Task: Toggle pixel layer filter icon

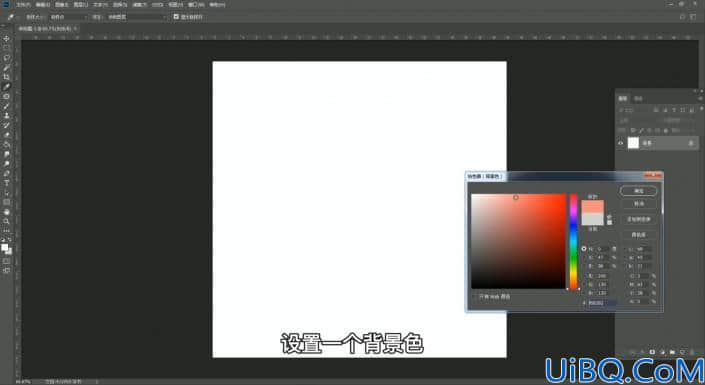Action: pos(656,110)
